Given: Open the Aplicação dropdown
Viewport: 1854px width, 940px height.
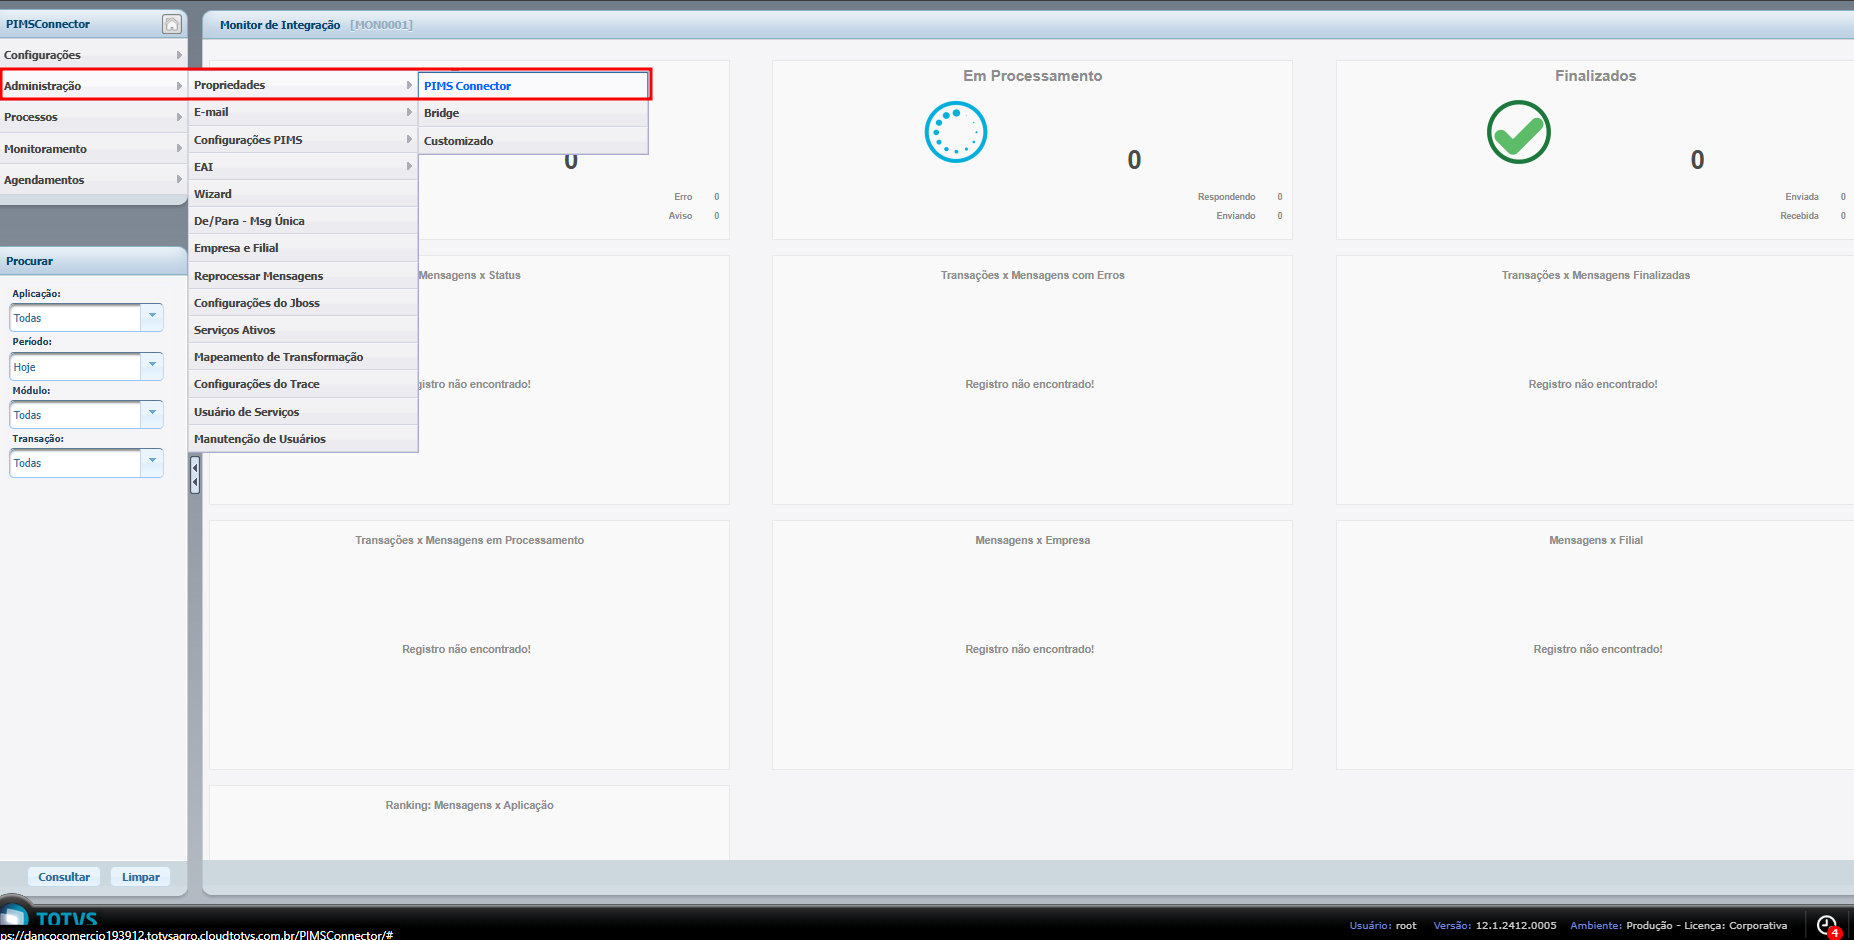Looking at the screenshot, I should coord(152,317).
